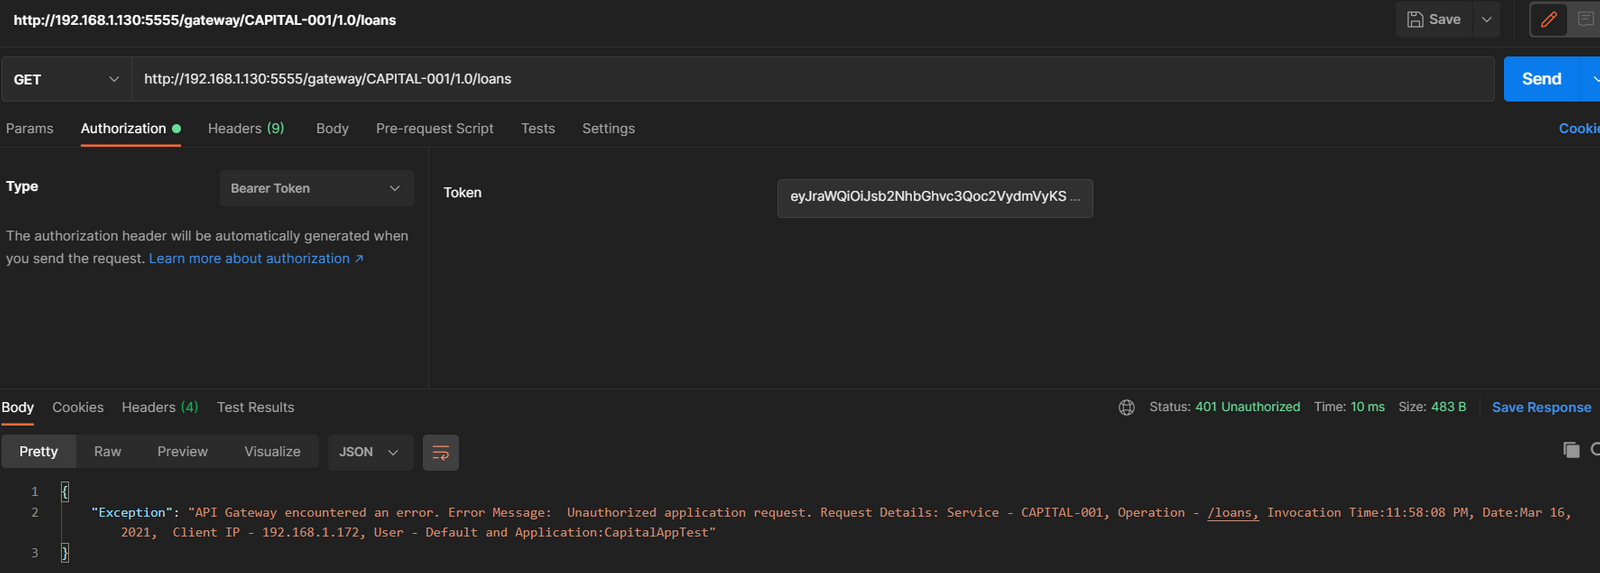1600x573 pixels.
Task: Click the pencil edit icon
Action: pos(1548,19)
